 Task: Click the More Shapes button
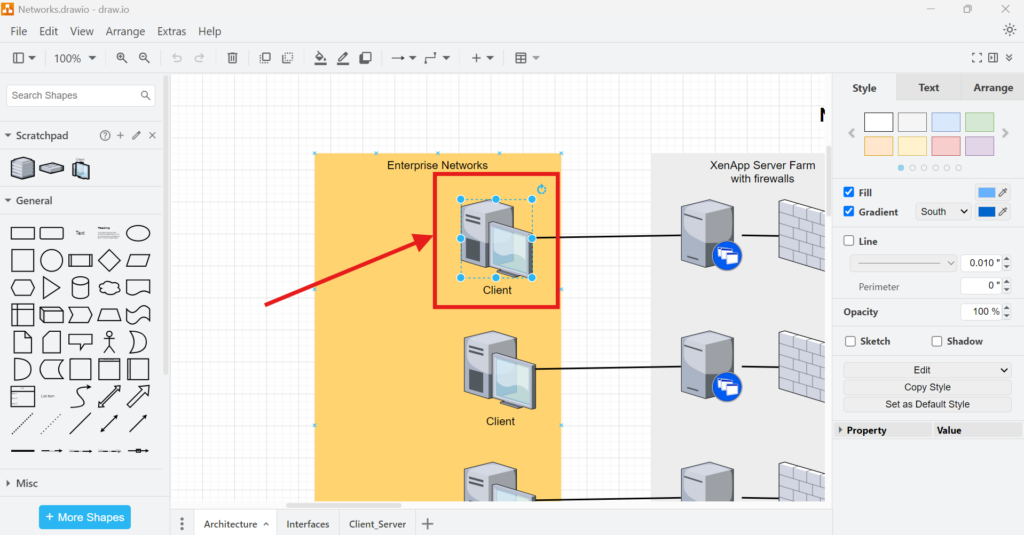[x=85, y=517]
